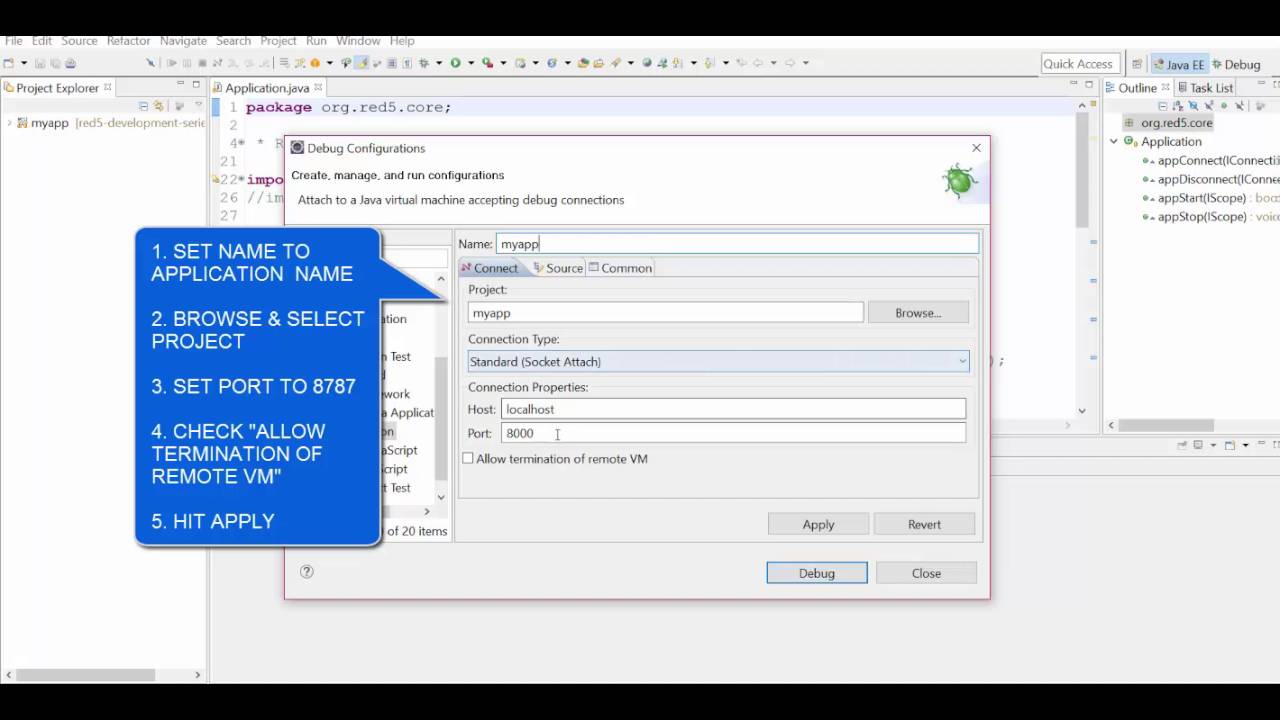Viewport: 1280px width, 720px height.
Task: Minimize the Project Explorer view
Action: point(181,84)
